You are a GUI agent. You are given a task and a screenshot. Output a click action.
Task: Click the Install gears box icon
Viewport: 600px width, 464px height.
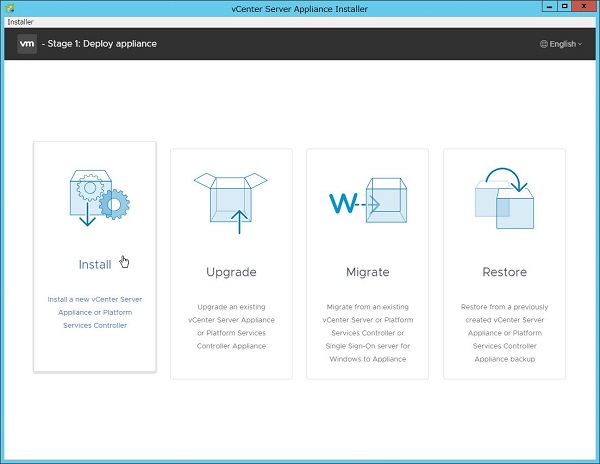pyautogui.click(x=99, y=198)
